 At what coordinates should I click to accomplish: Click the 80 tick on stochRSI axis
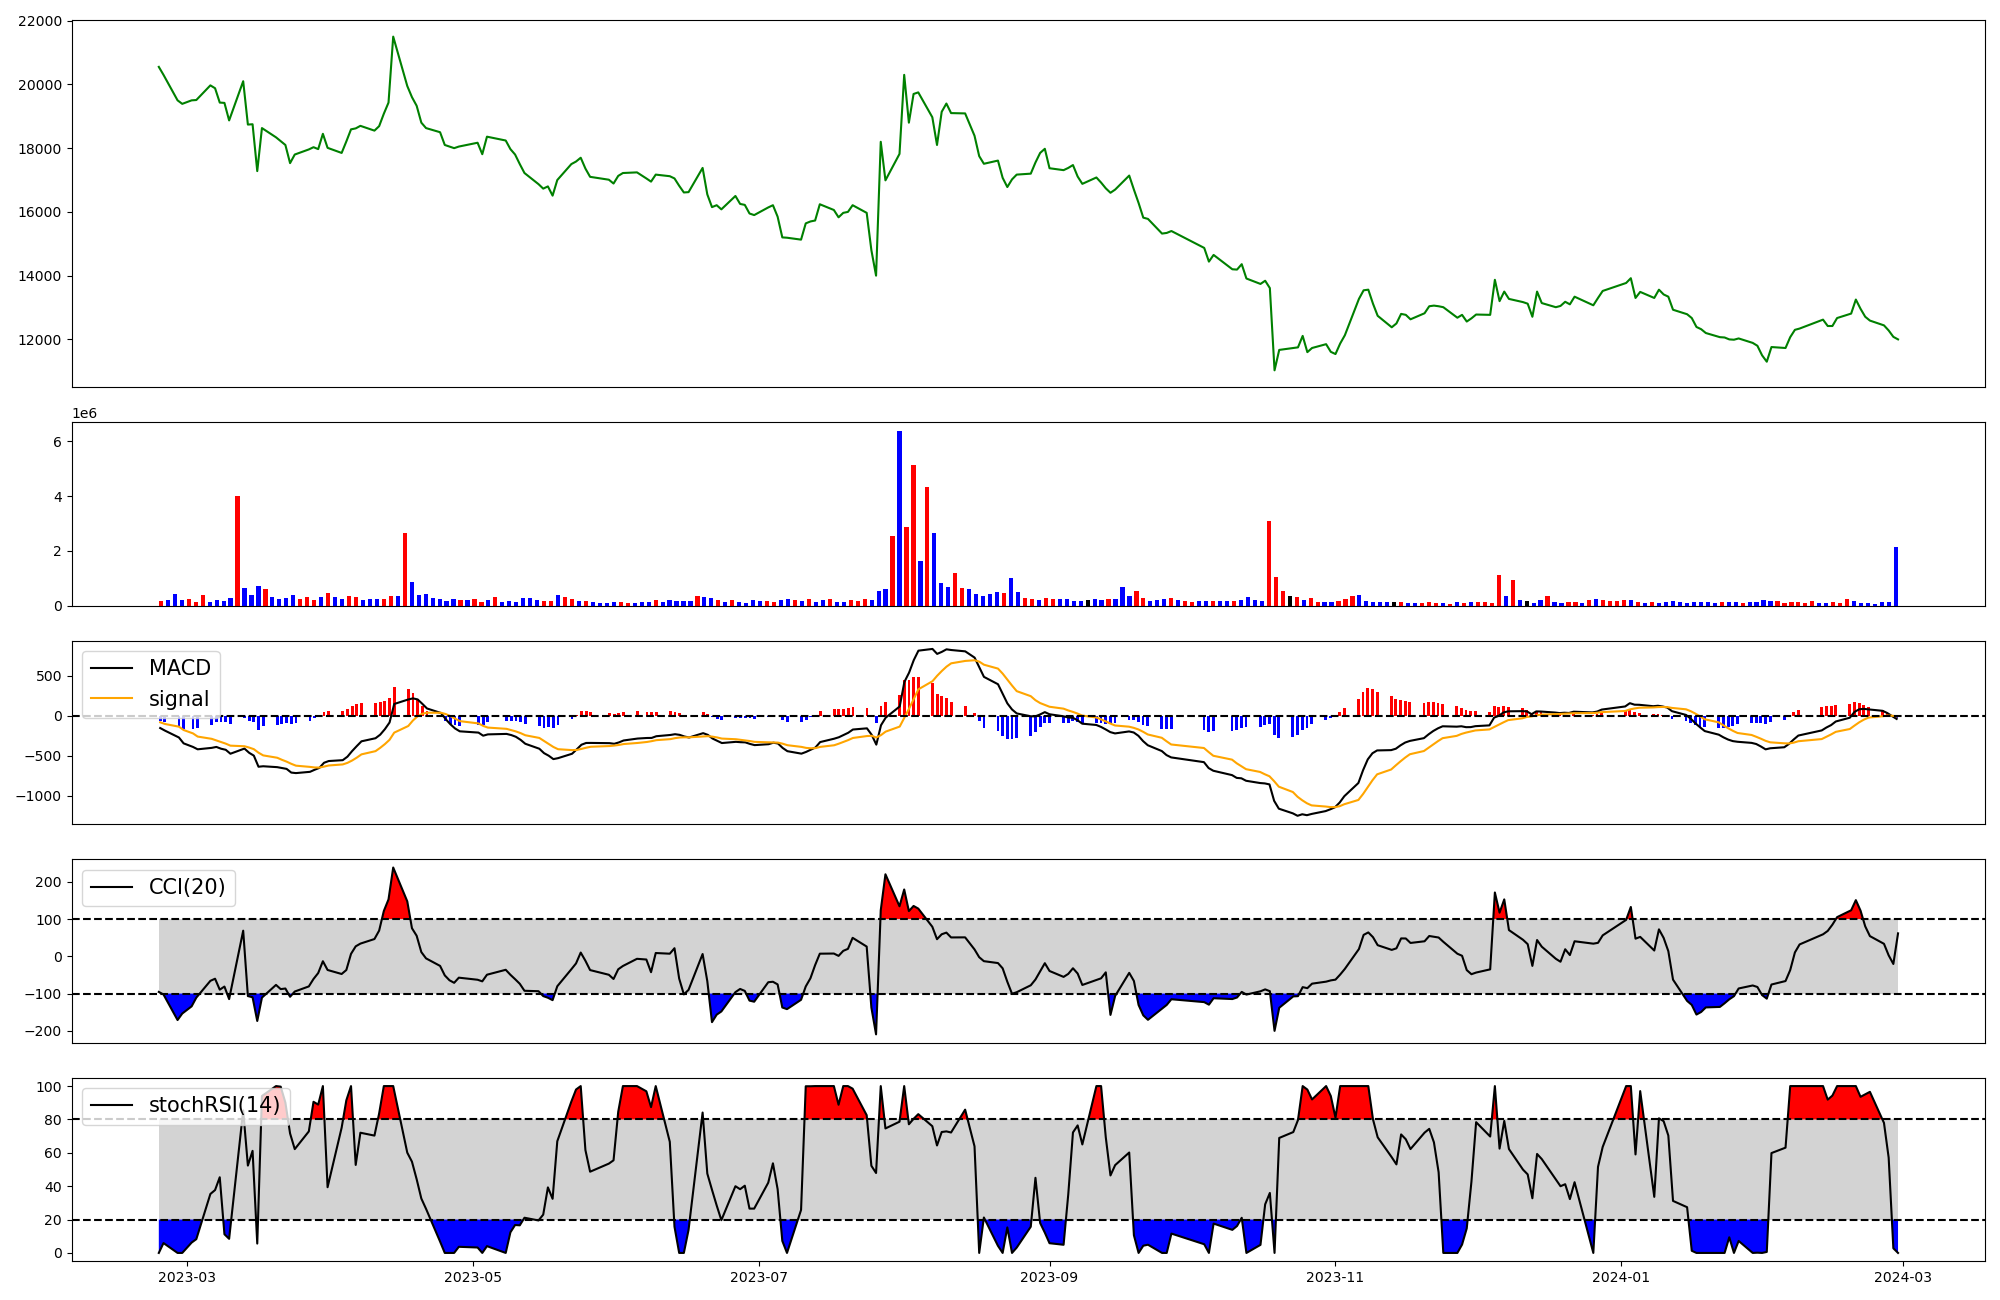click(x=52, y=1120)
